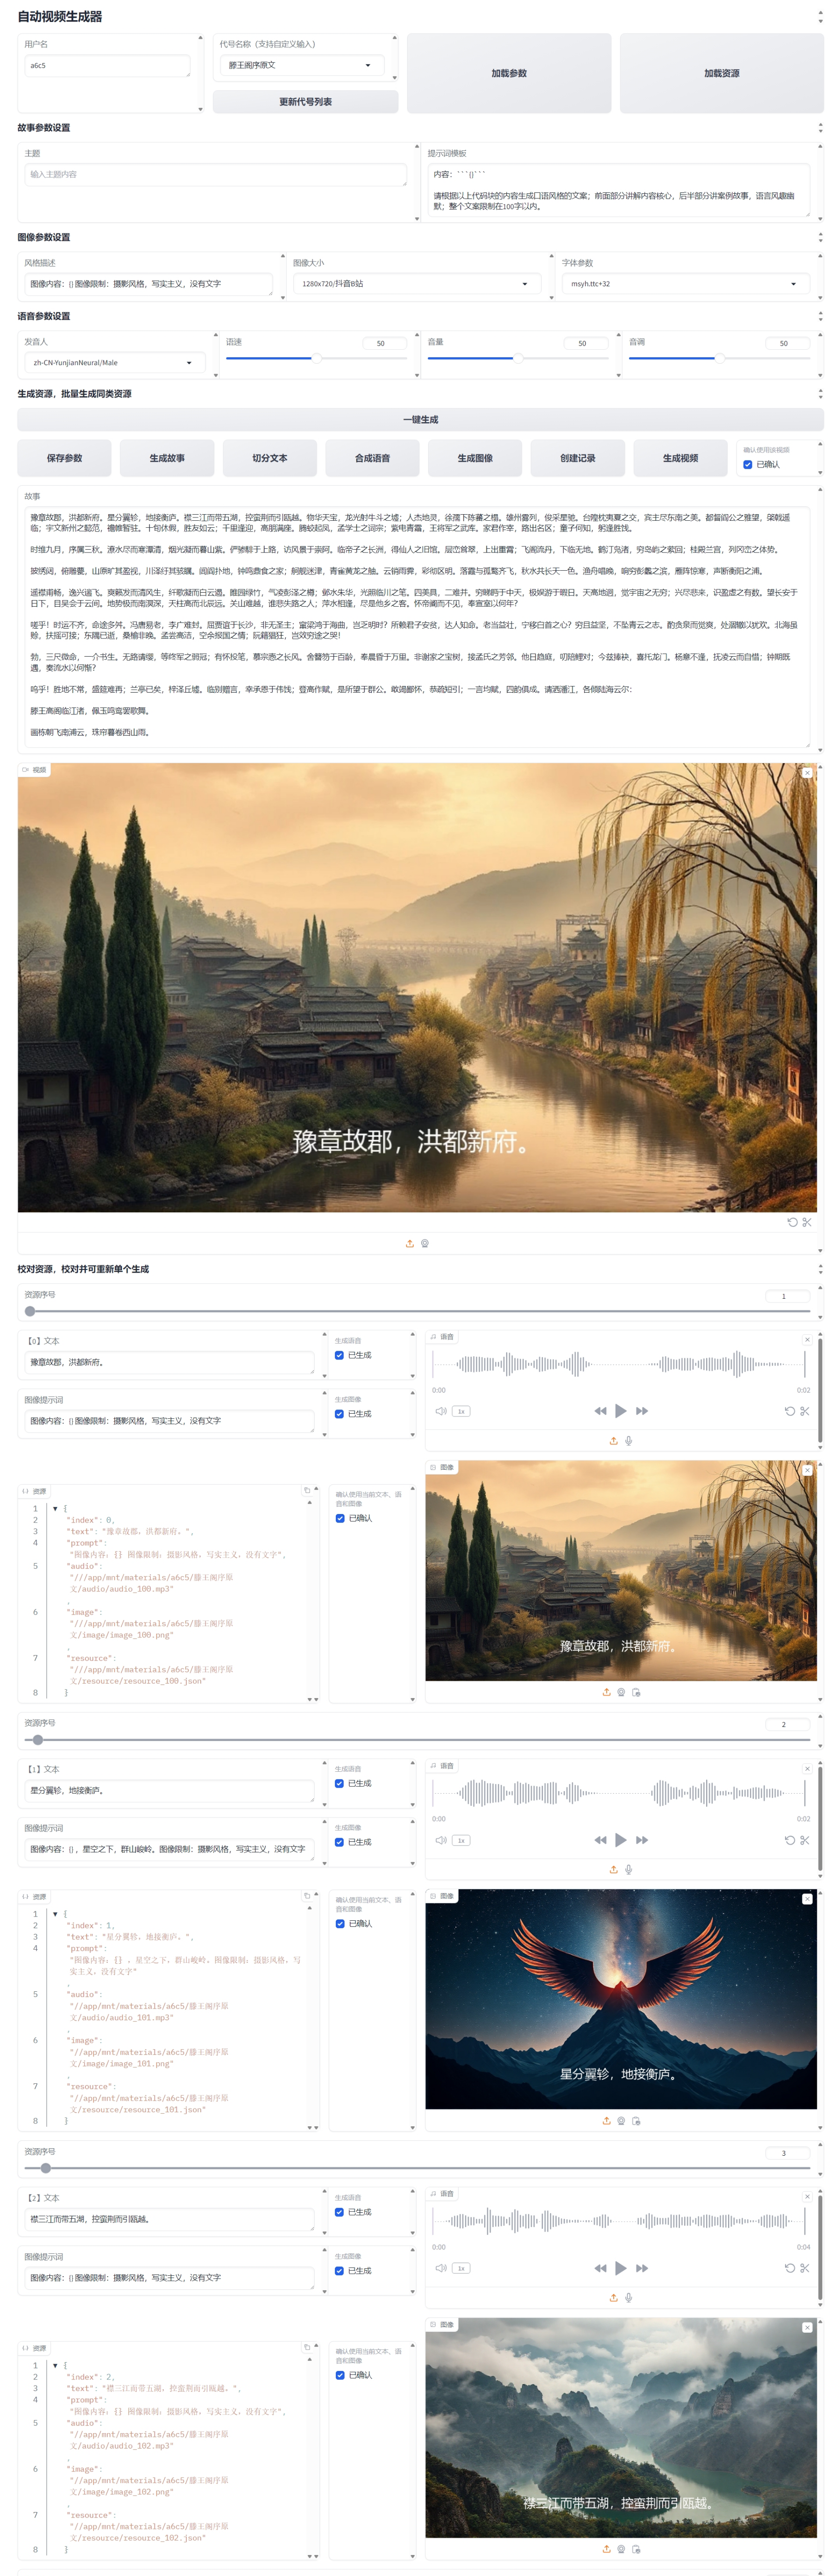Toggle 已确认 checkbox for resource index 2
Image resolution: width=835 pixels, height=2576 pixels.
click(340, 2375)
